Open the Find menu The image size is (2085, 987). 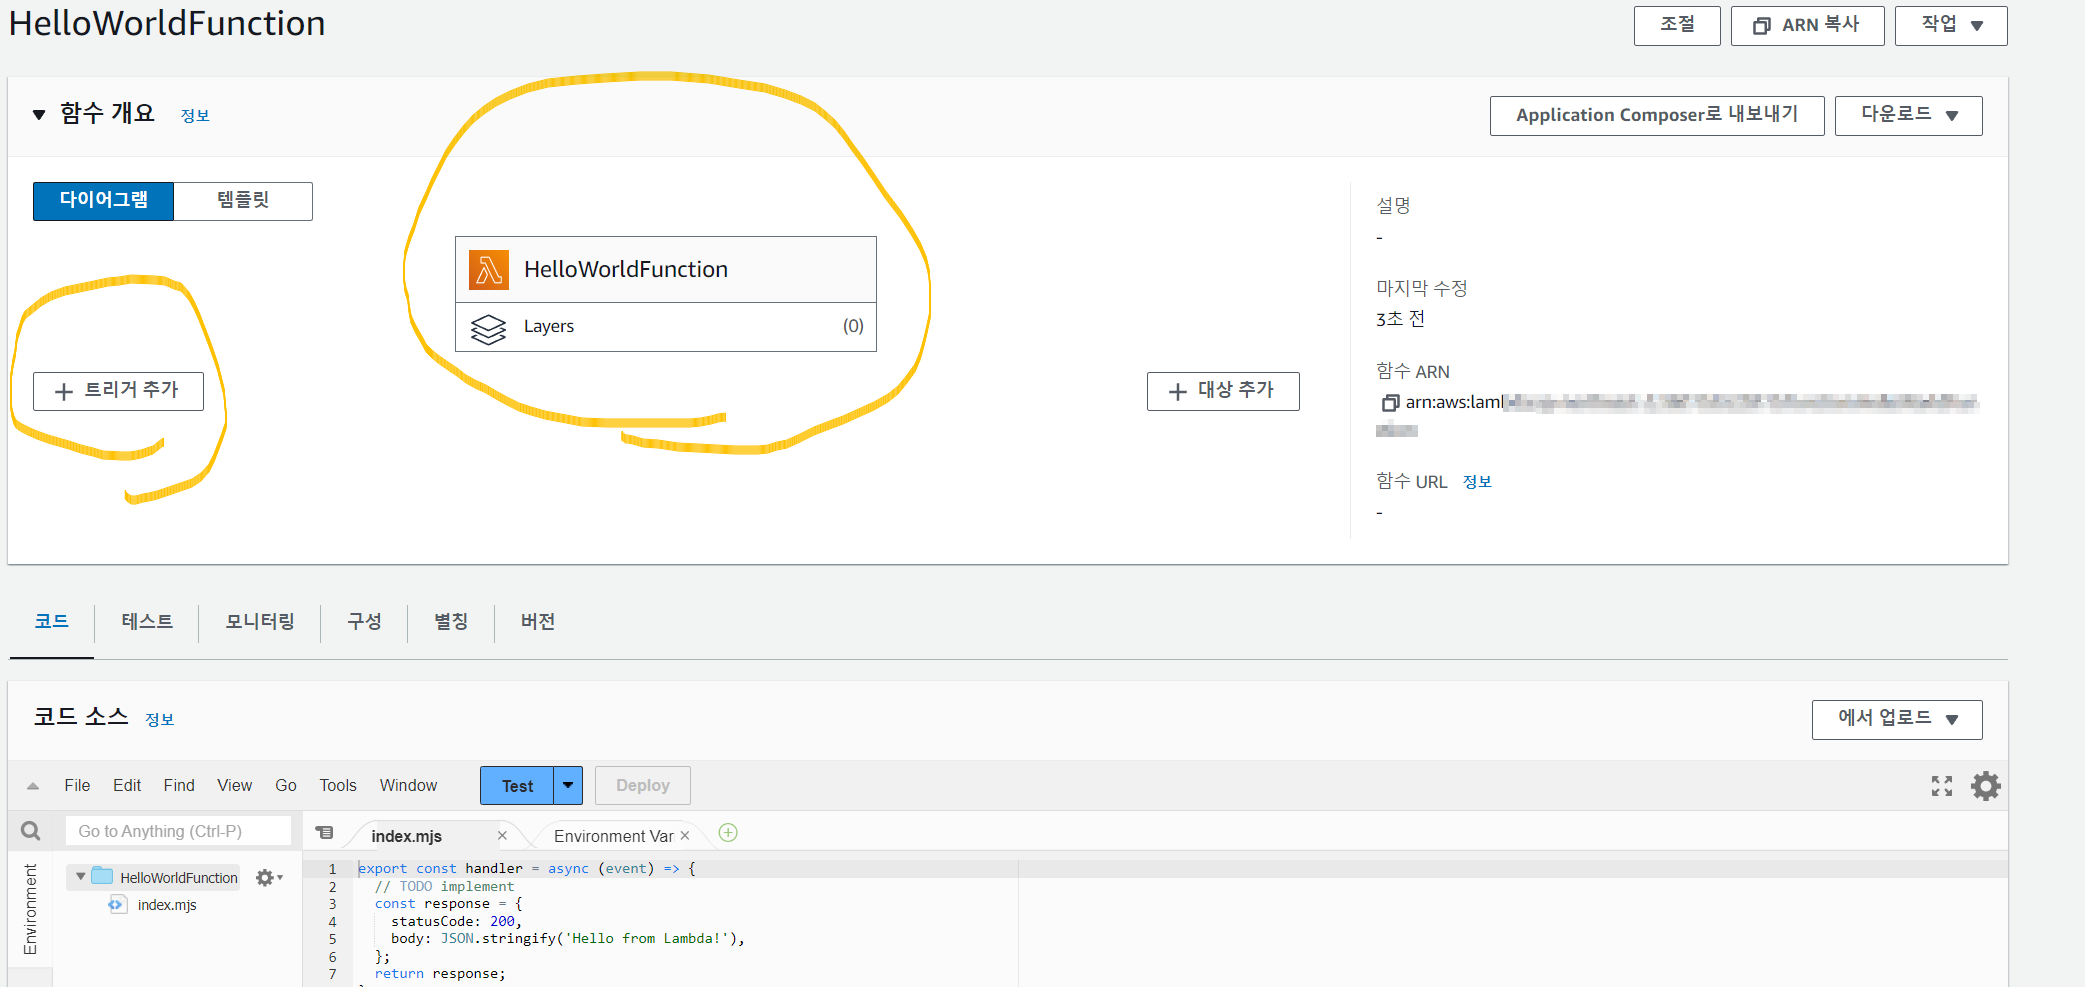[179, 786]
